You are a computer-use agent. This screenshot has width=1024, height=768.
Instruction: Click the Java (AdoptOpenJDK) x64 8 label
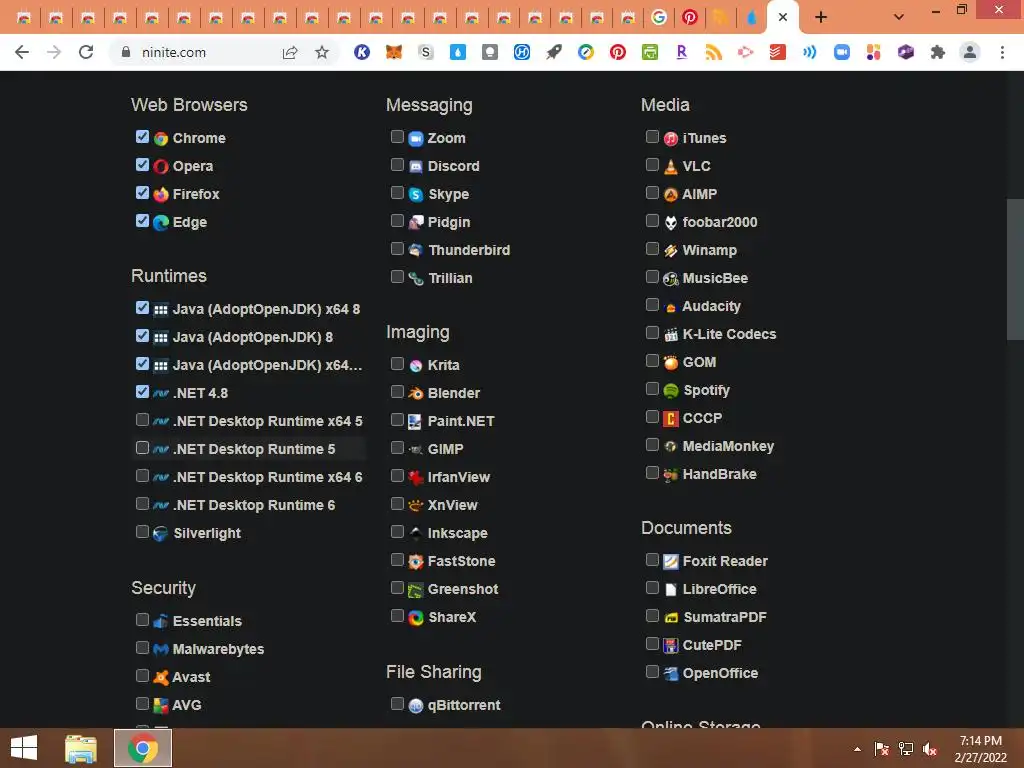click(x=266, y=310)
